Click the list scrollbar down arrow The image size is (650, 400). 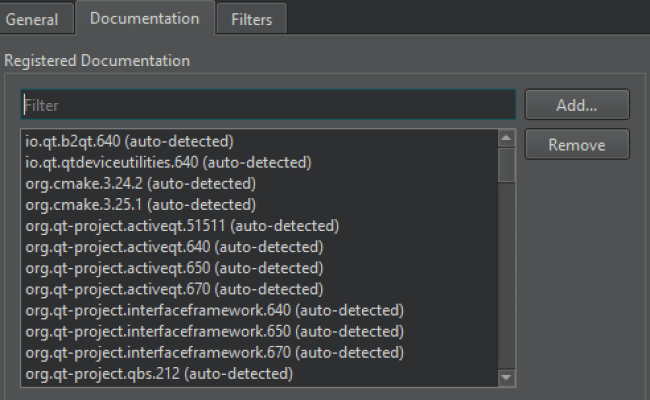[506, 377]
